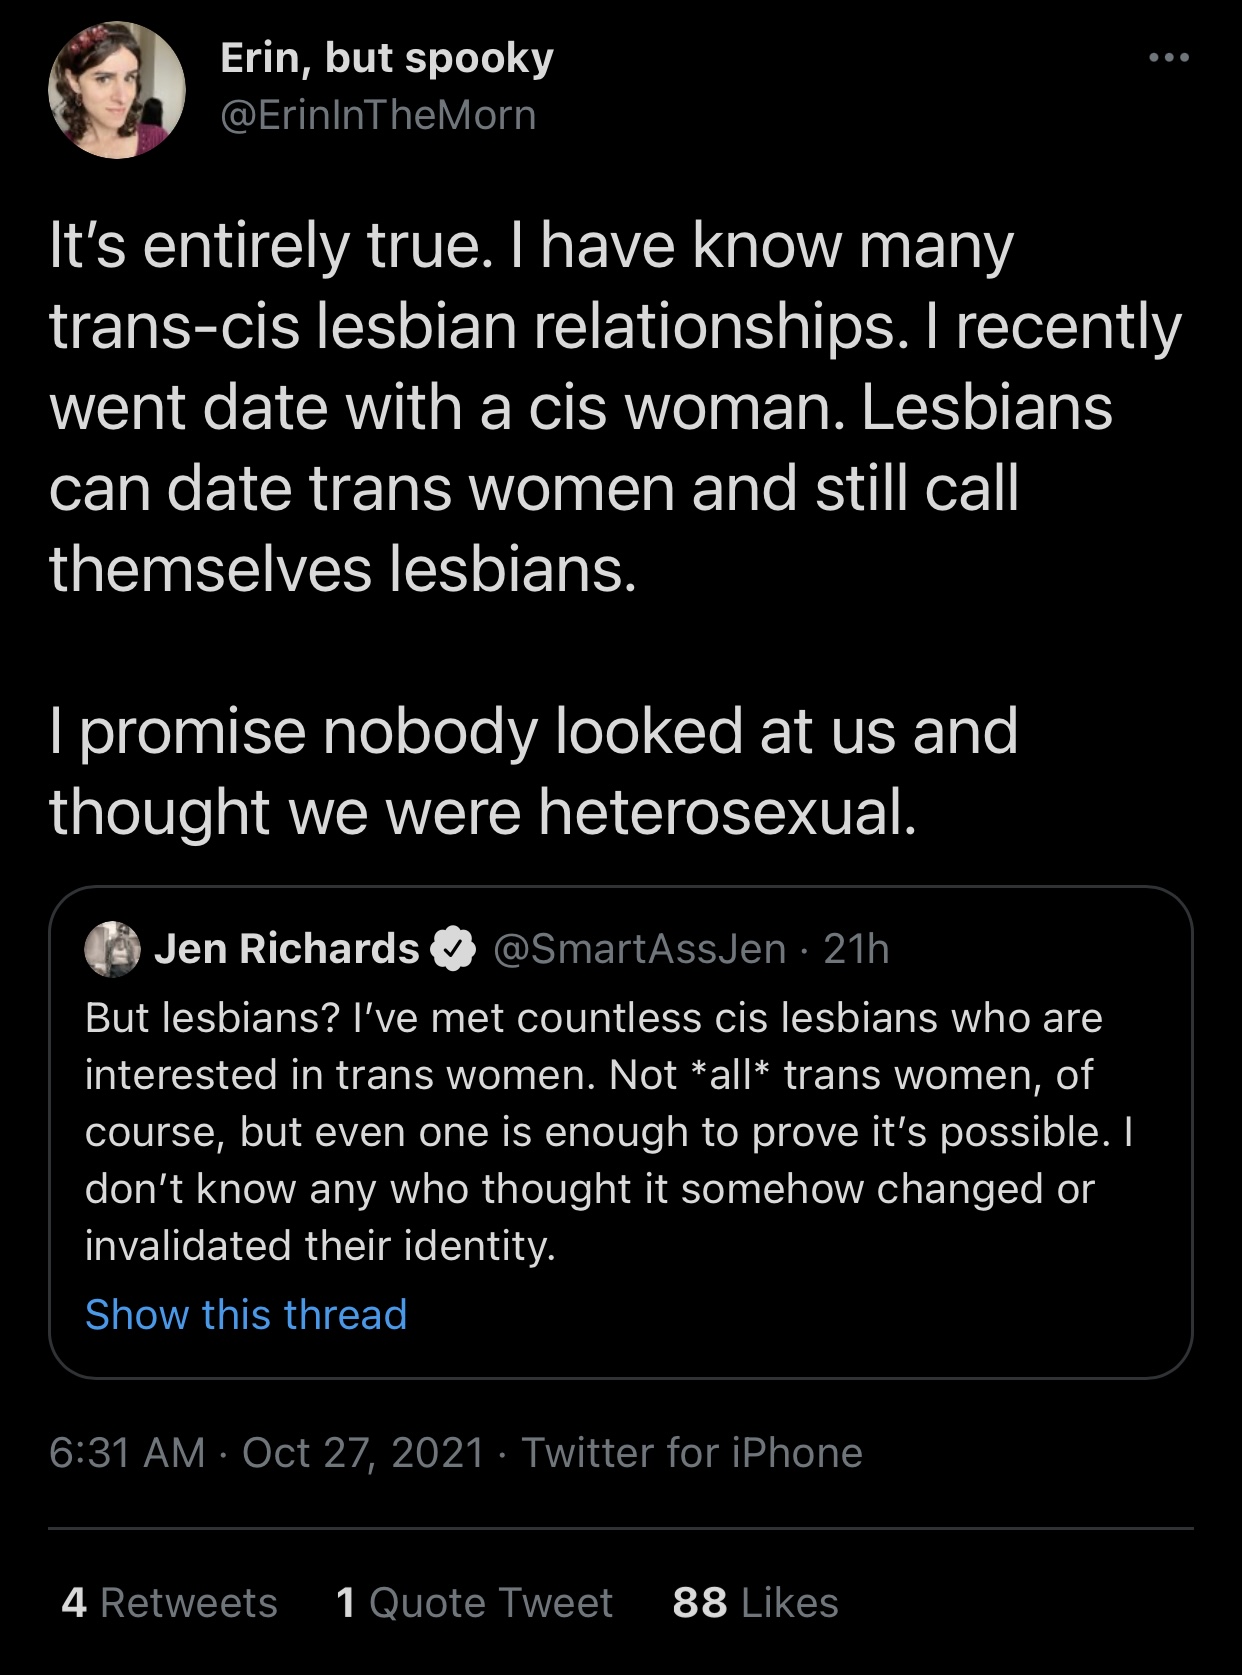Screen dimensions: 1242x1675
Task: Open the three-dot more options menu
Action: [1168, 58]
